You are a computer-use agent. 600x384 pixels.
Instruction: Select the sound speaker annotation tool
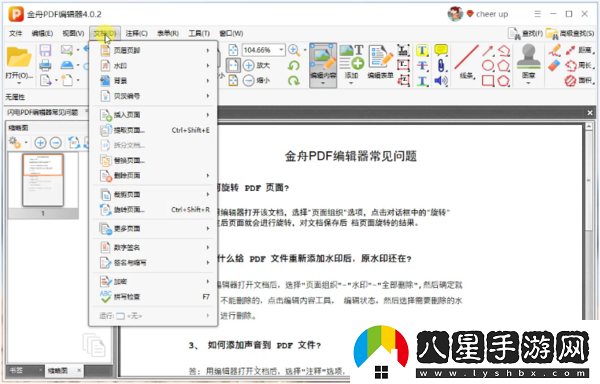click(441, 80)
